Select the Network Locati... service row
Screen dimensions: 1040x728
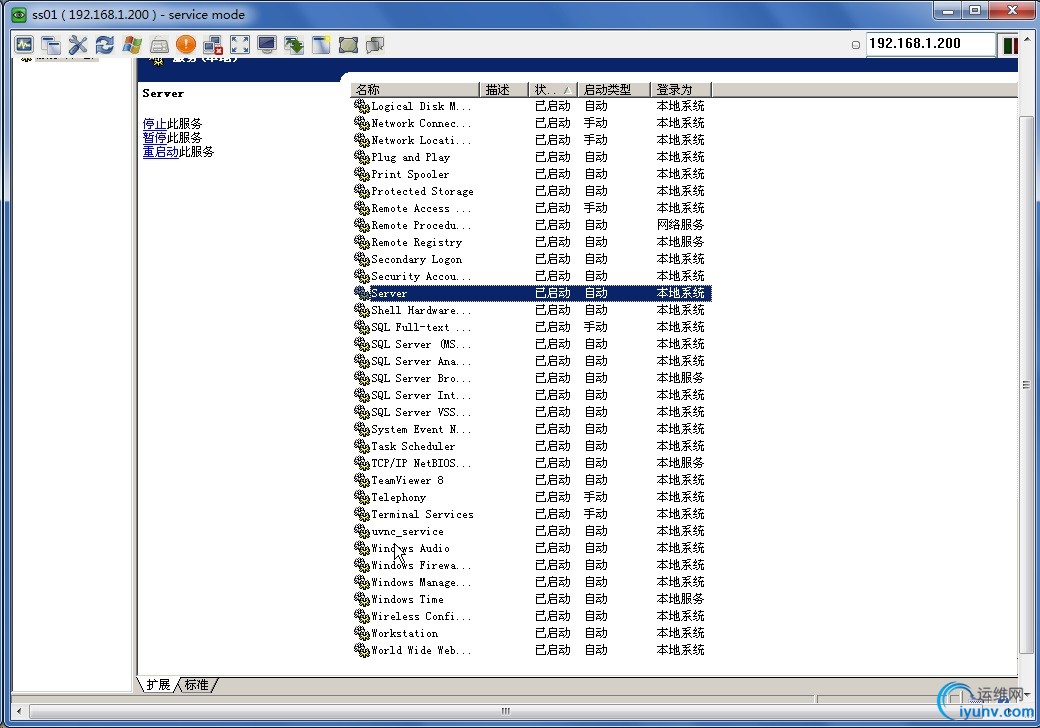(x=531, y=140)
